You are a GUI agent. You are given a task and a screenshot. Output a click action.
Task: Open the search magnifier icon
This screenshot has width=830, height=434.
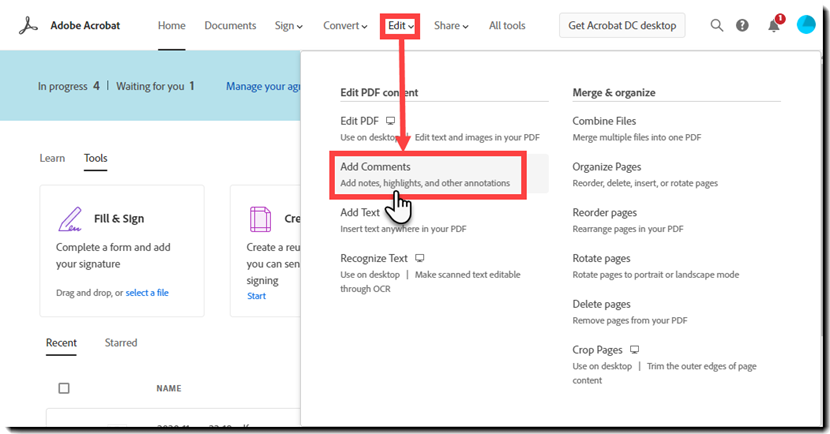pos(717,25)
